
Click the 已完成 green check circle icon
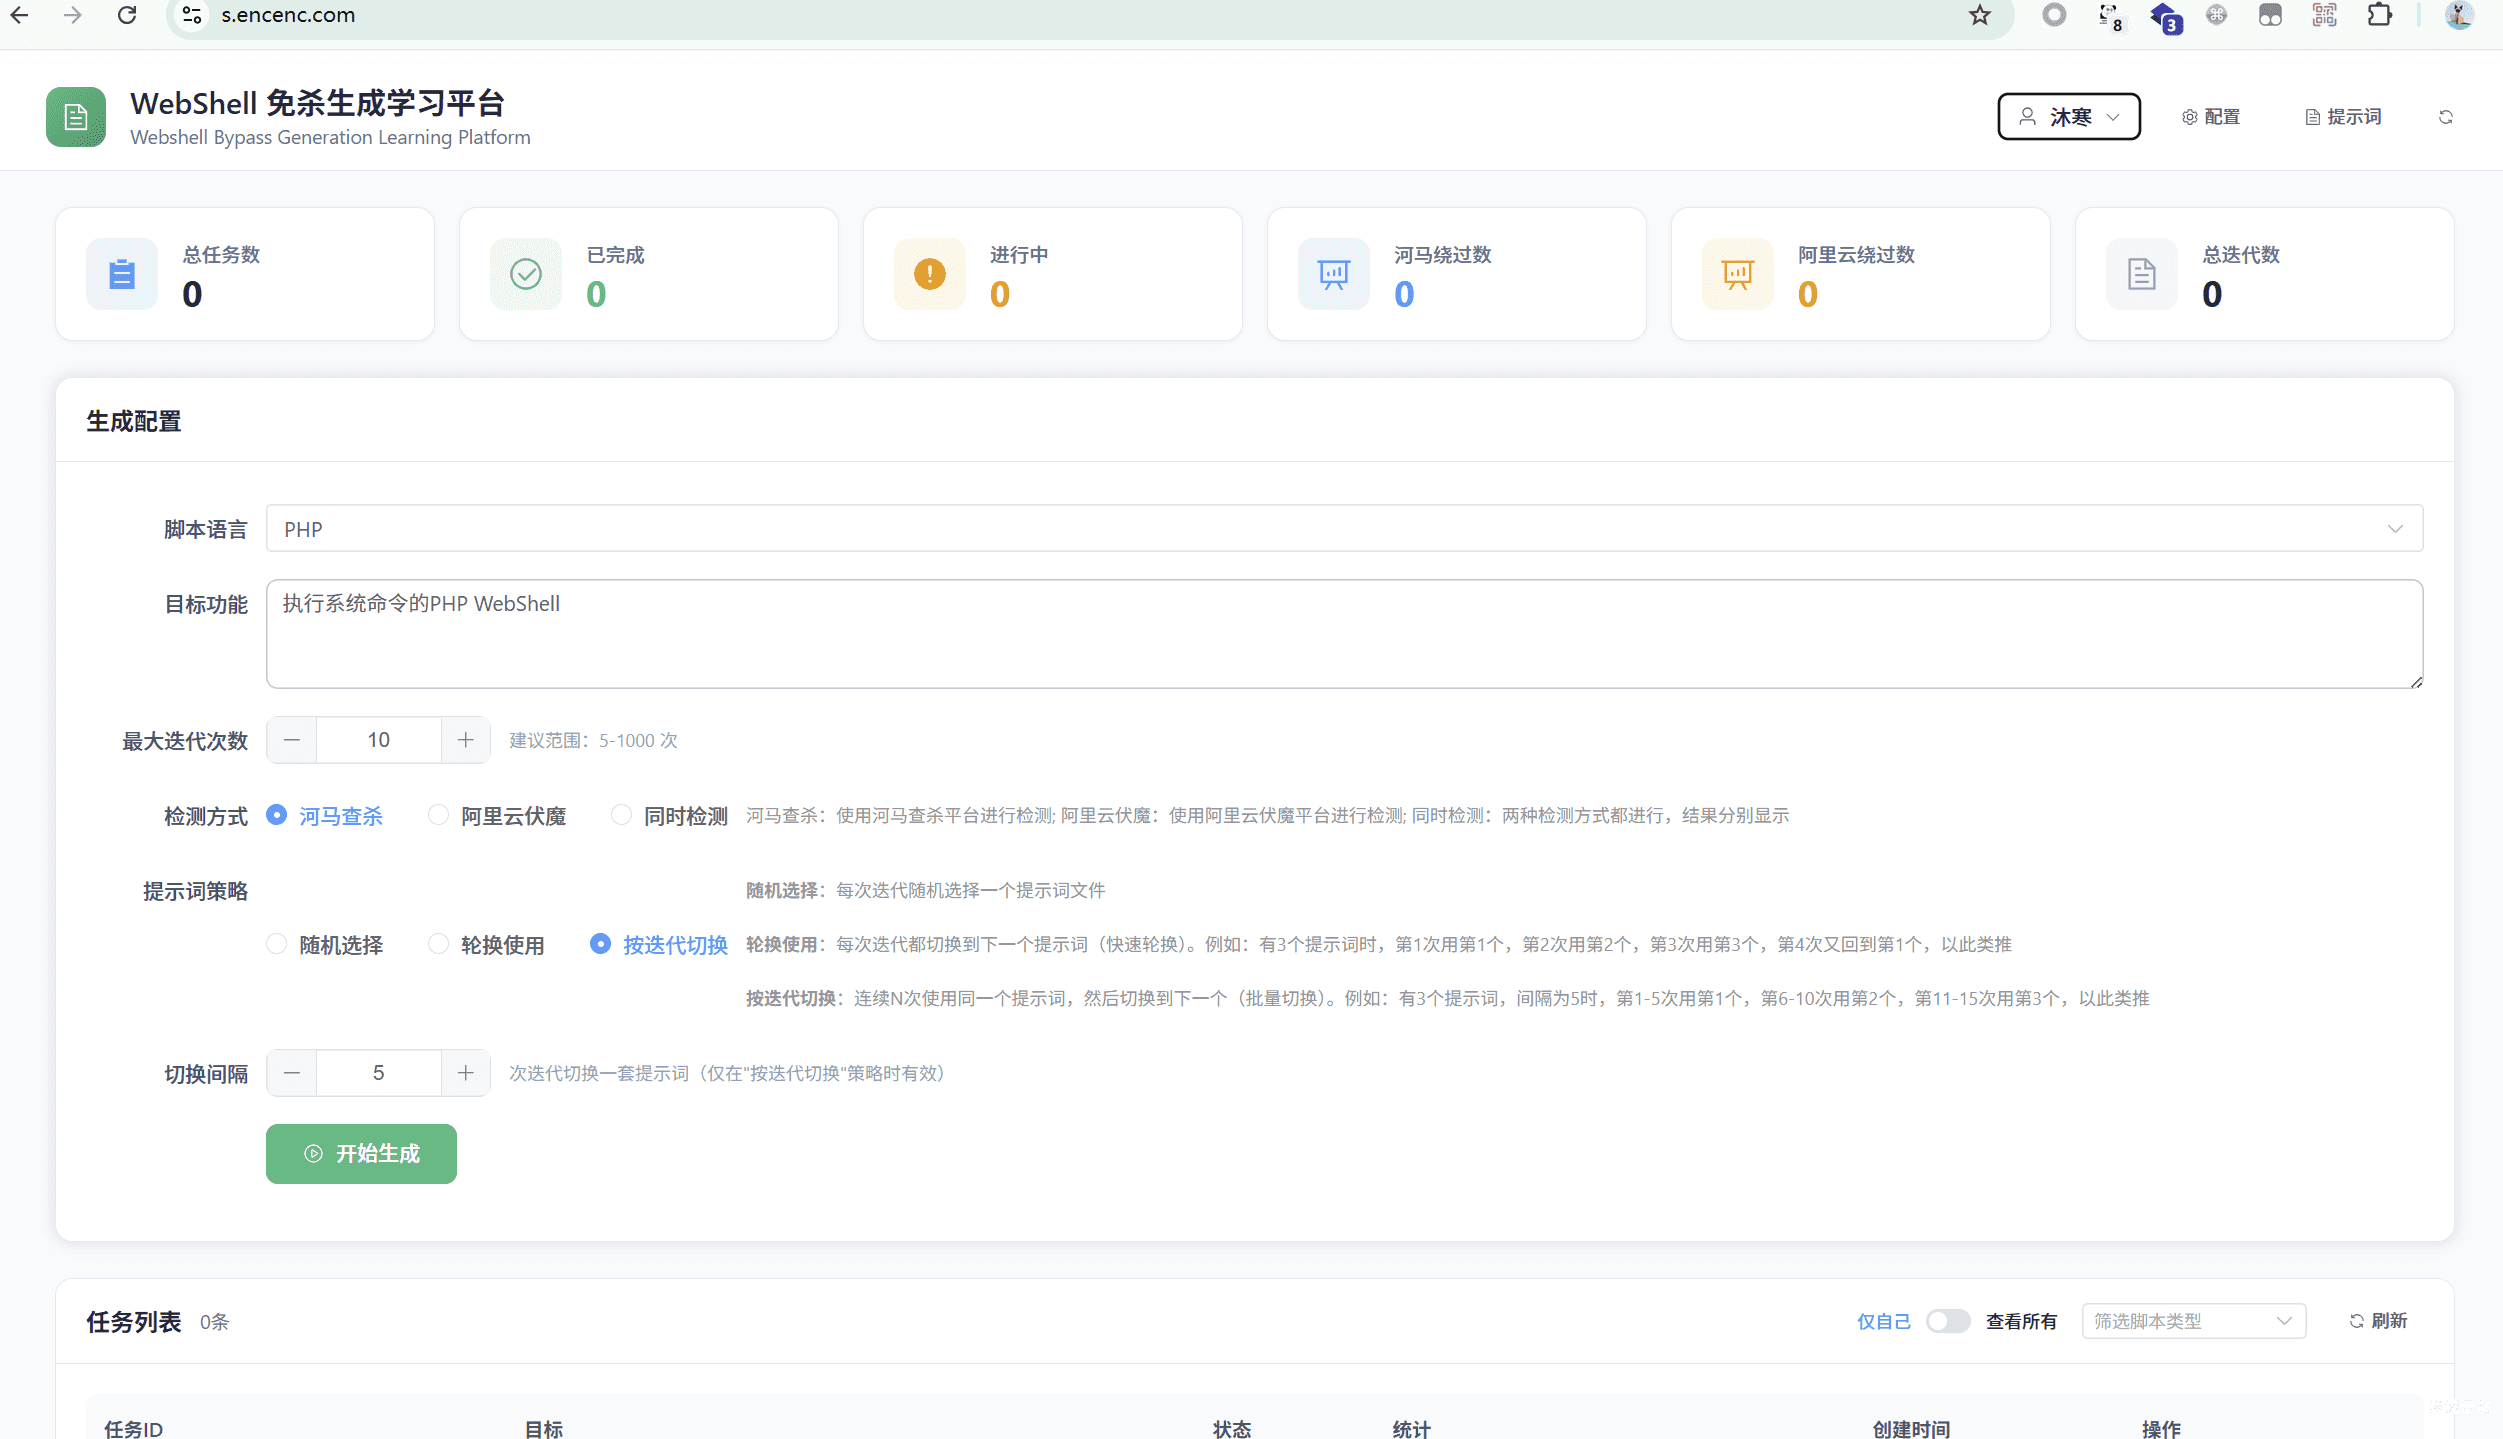(525, 273)
